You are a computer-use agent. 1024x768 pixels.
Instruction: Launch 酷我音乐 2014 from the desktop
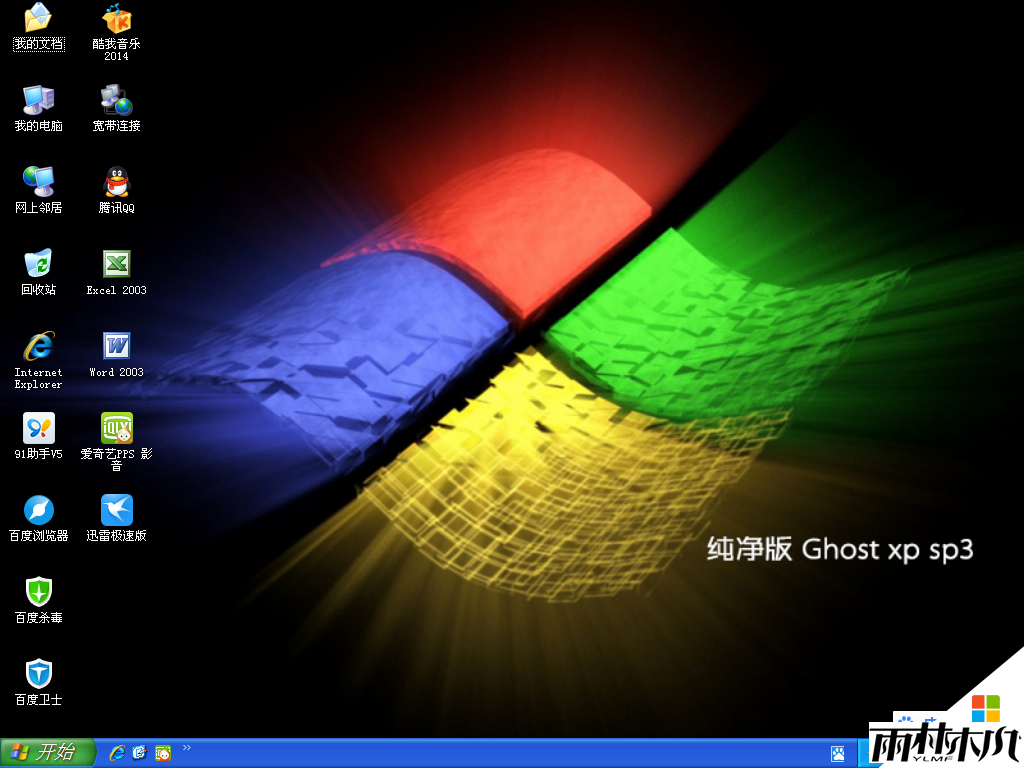pyautogui.click(x=117, y=19)
